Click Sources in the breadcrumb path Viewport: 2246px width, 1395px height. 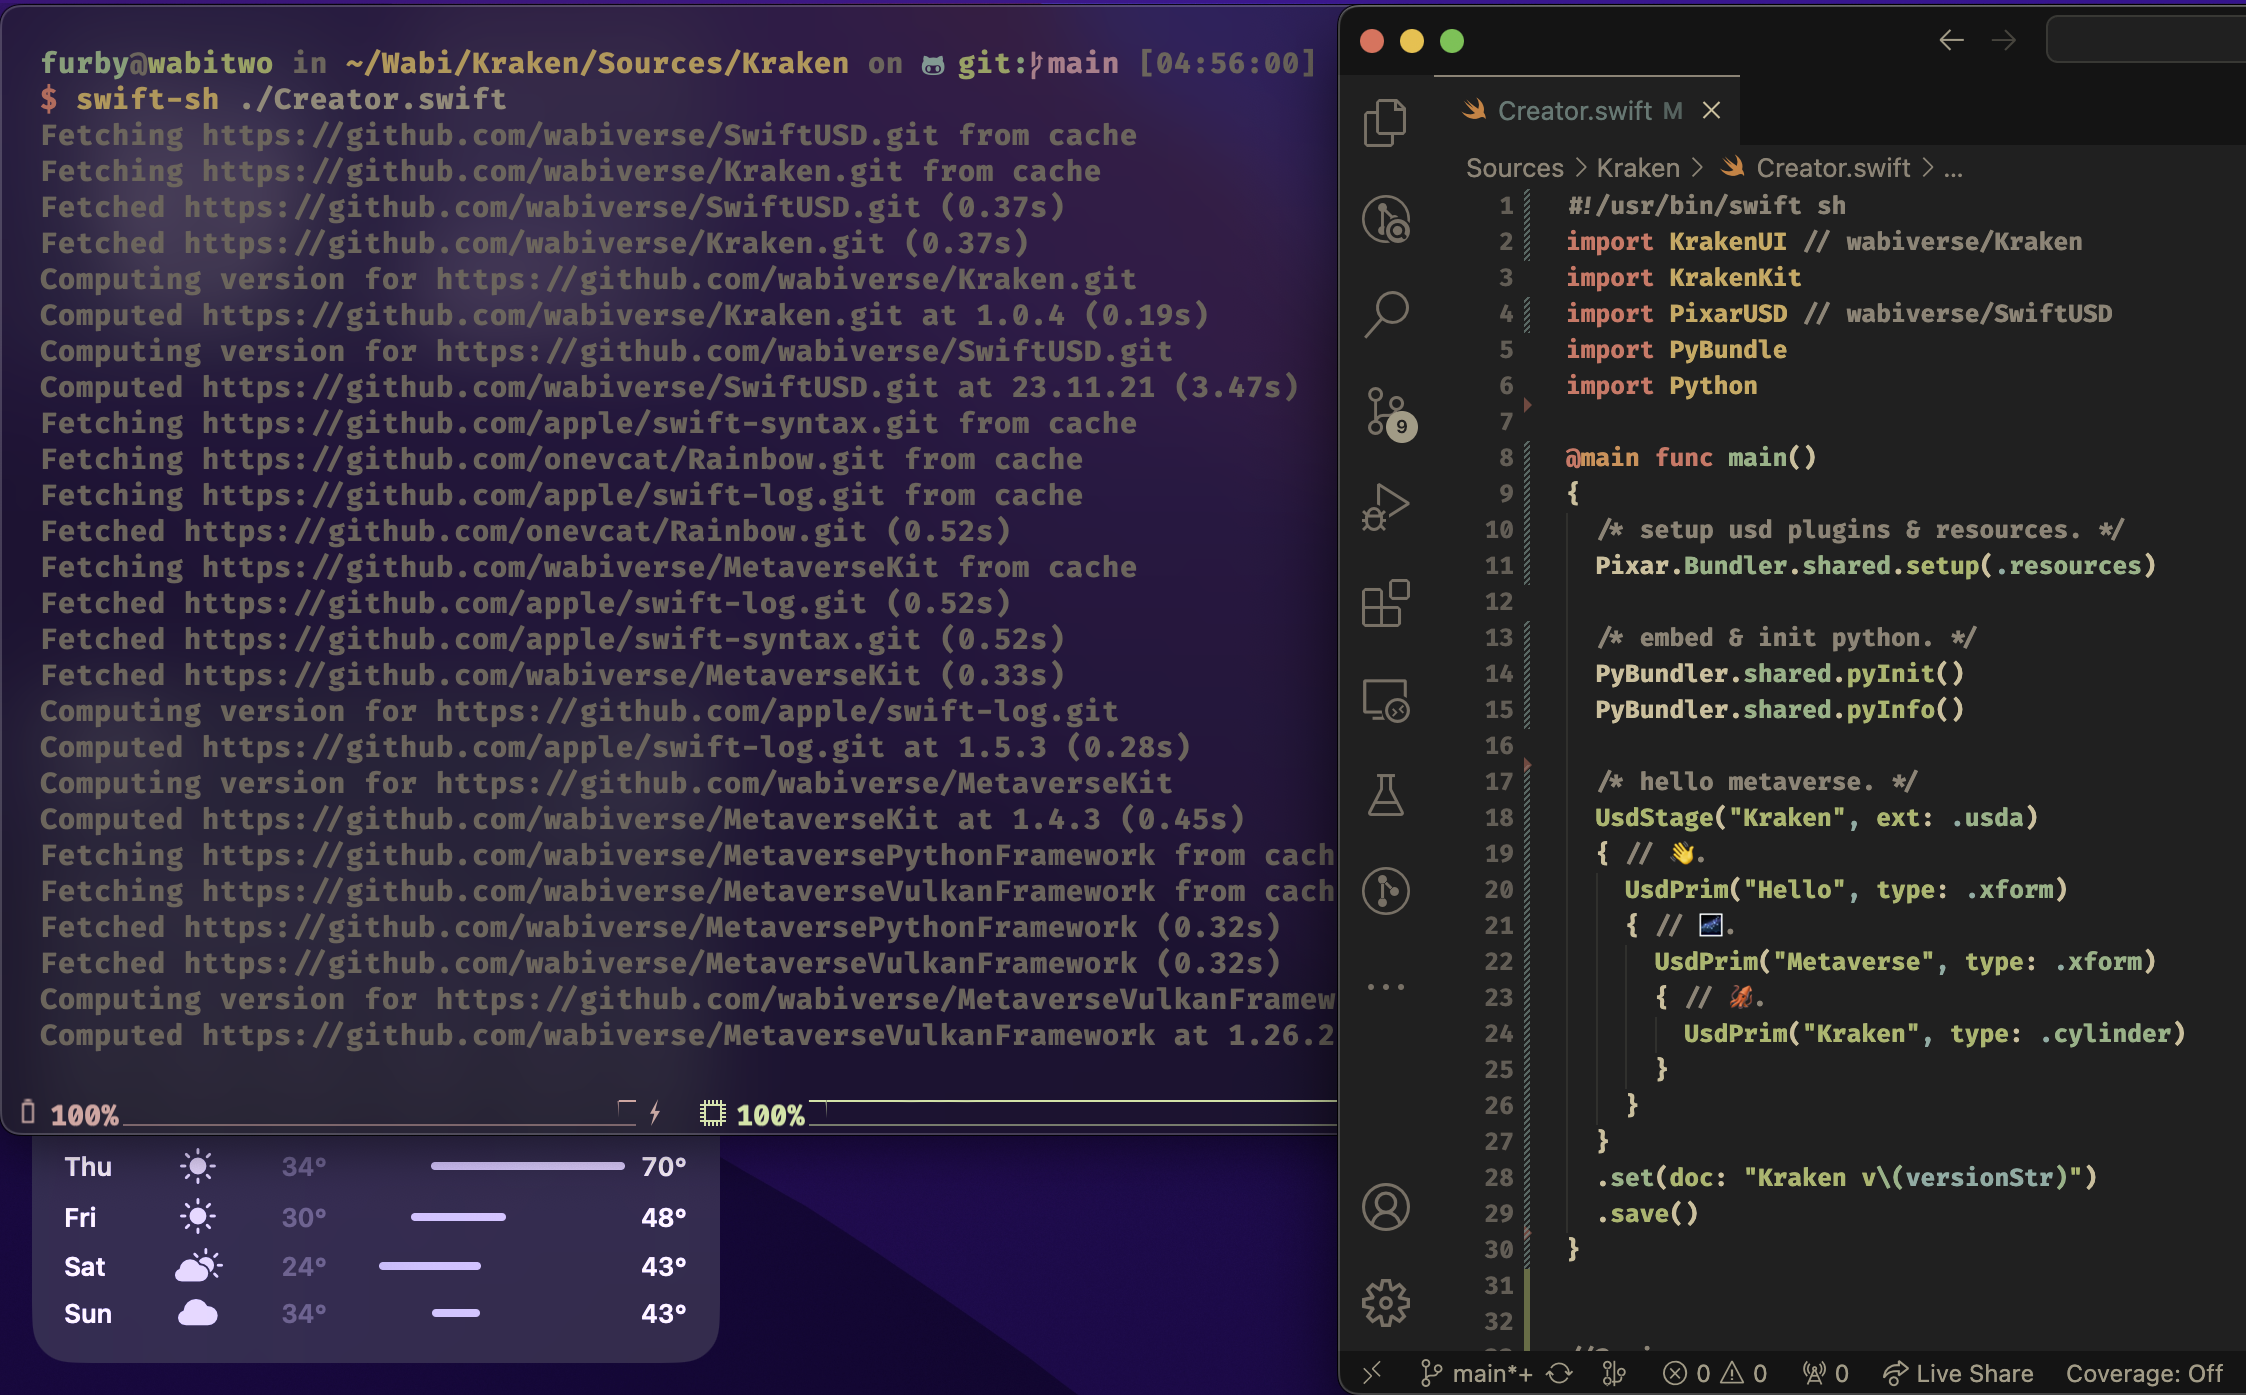pyautogui.click(x=1514, y=168)
